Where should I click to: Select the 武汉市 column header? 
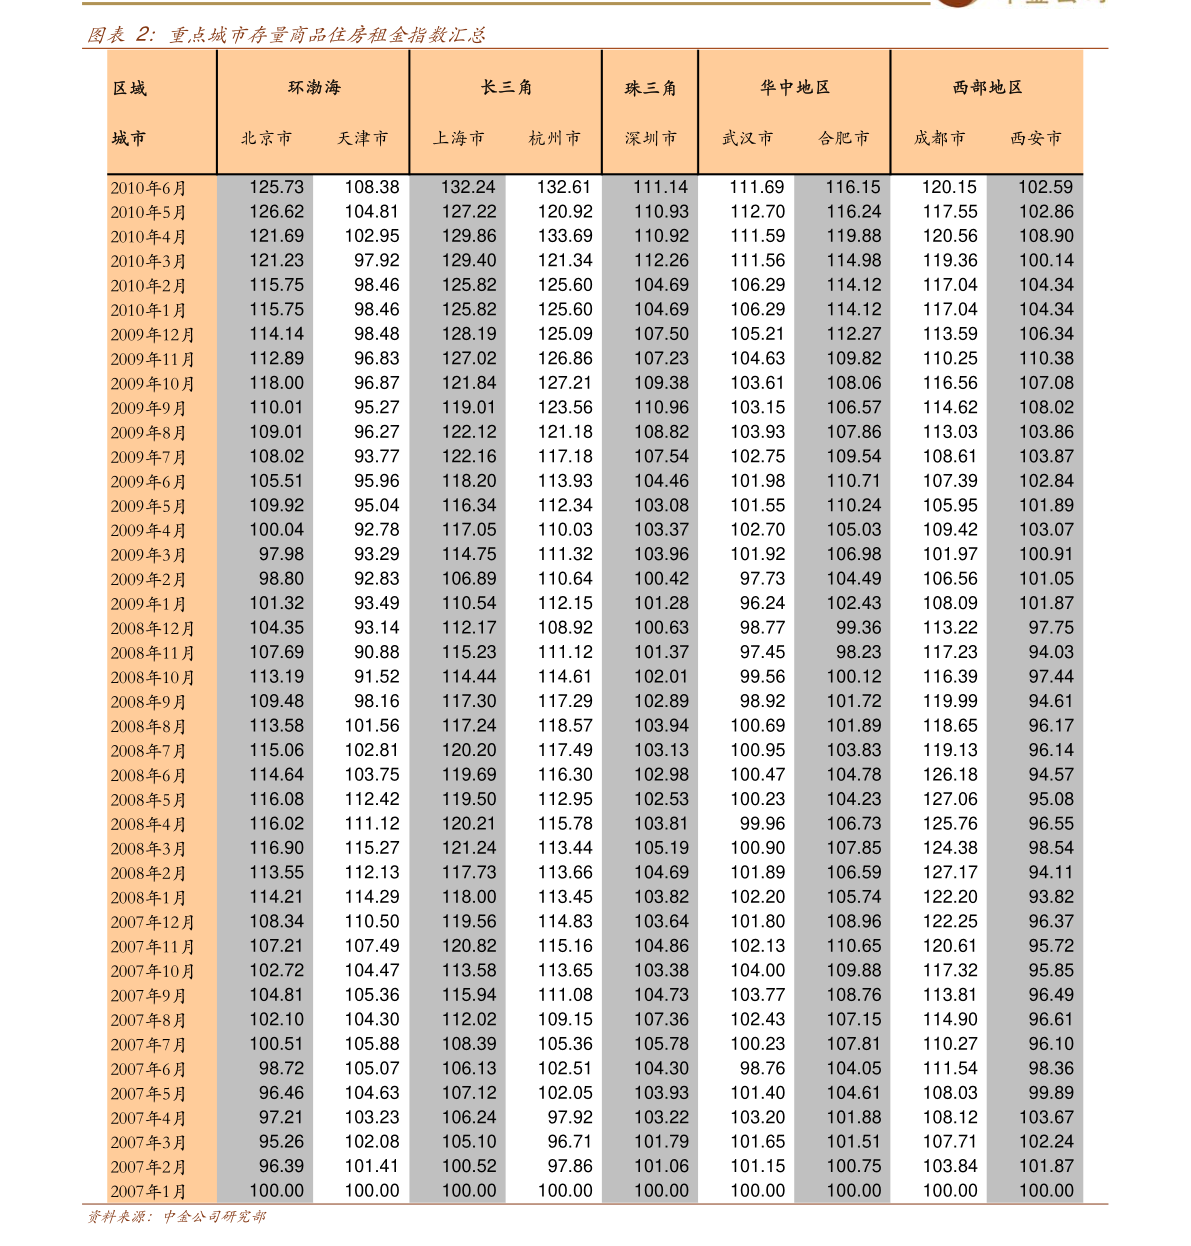(x=747, y=138)
